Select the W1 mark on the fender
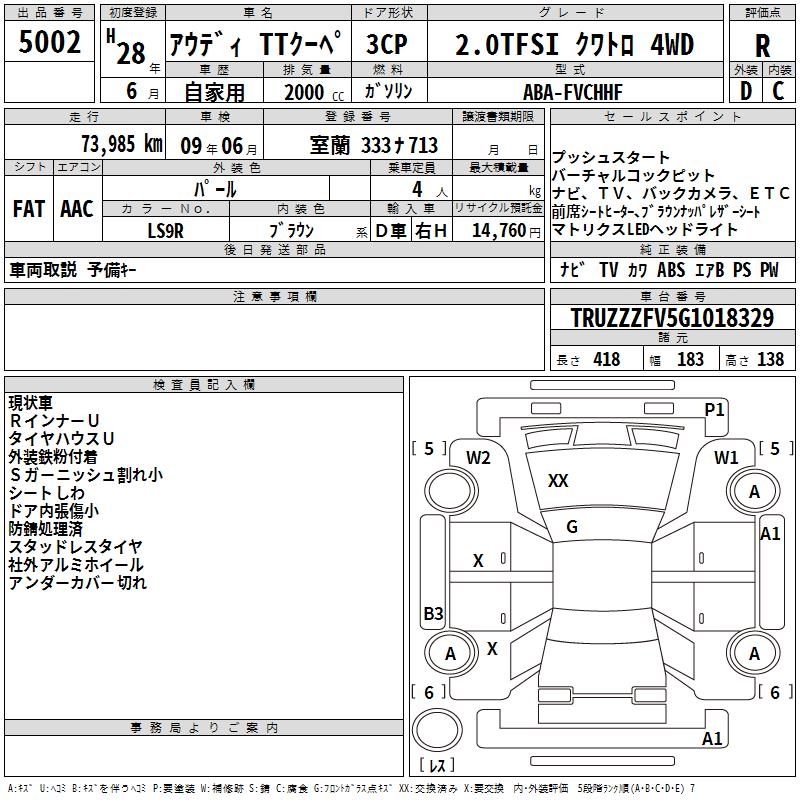 tap(726, 458)
